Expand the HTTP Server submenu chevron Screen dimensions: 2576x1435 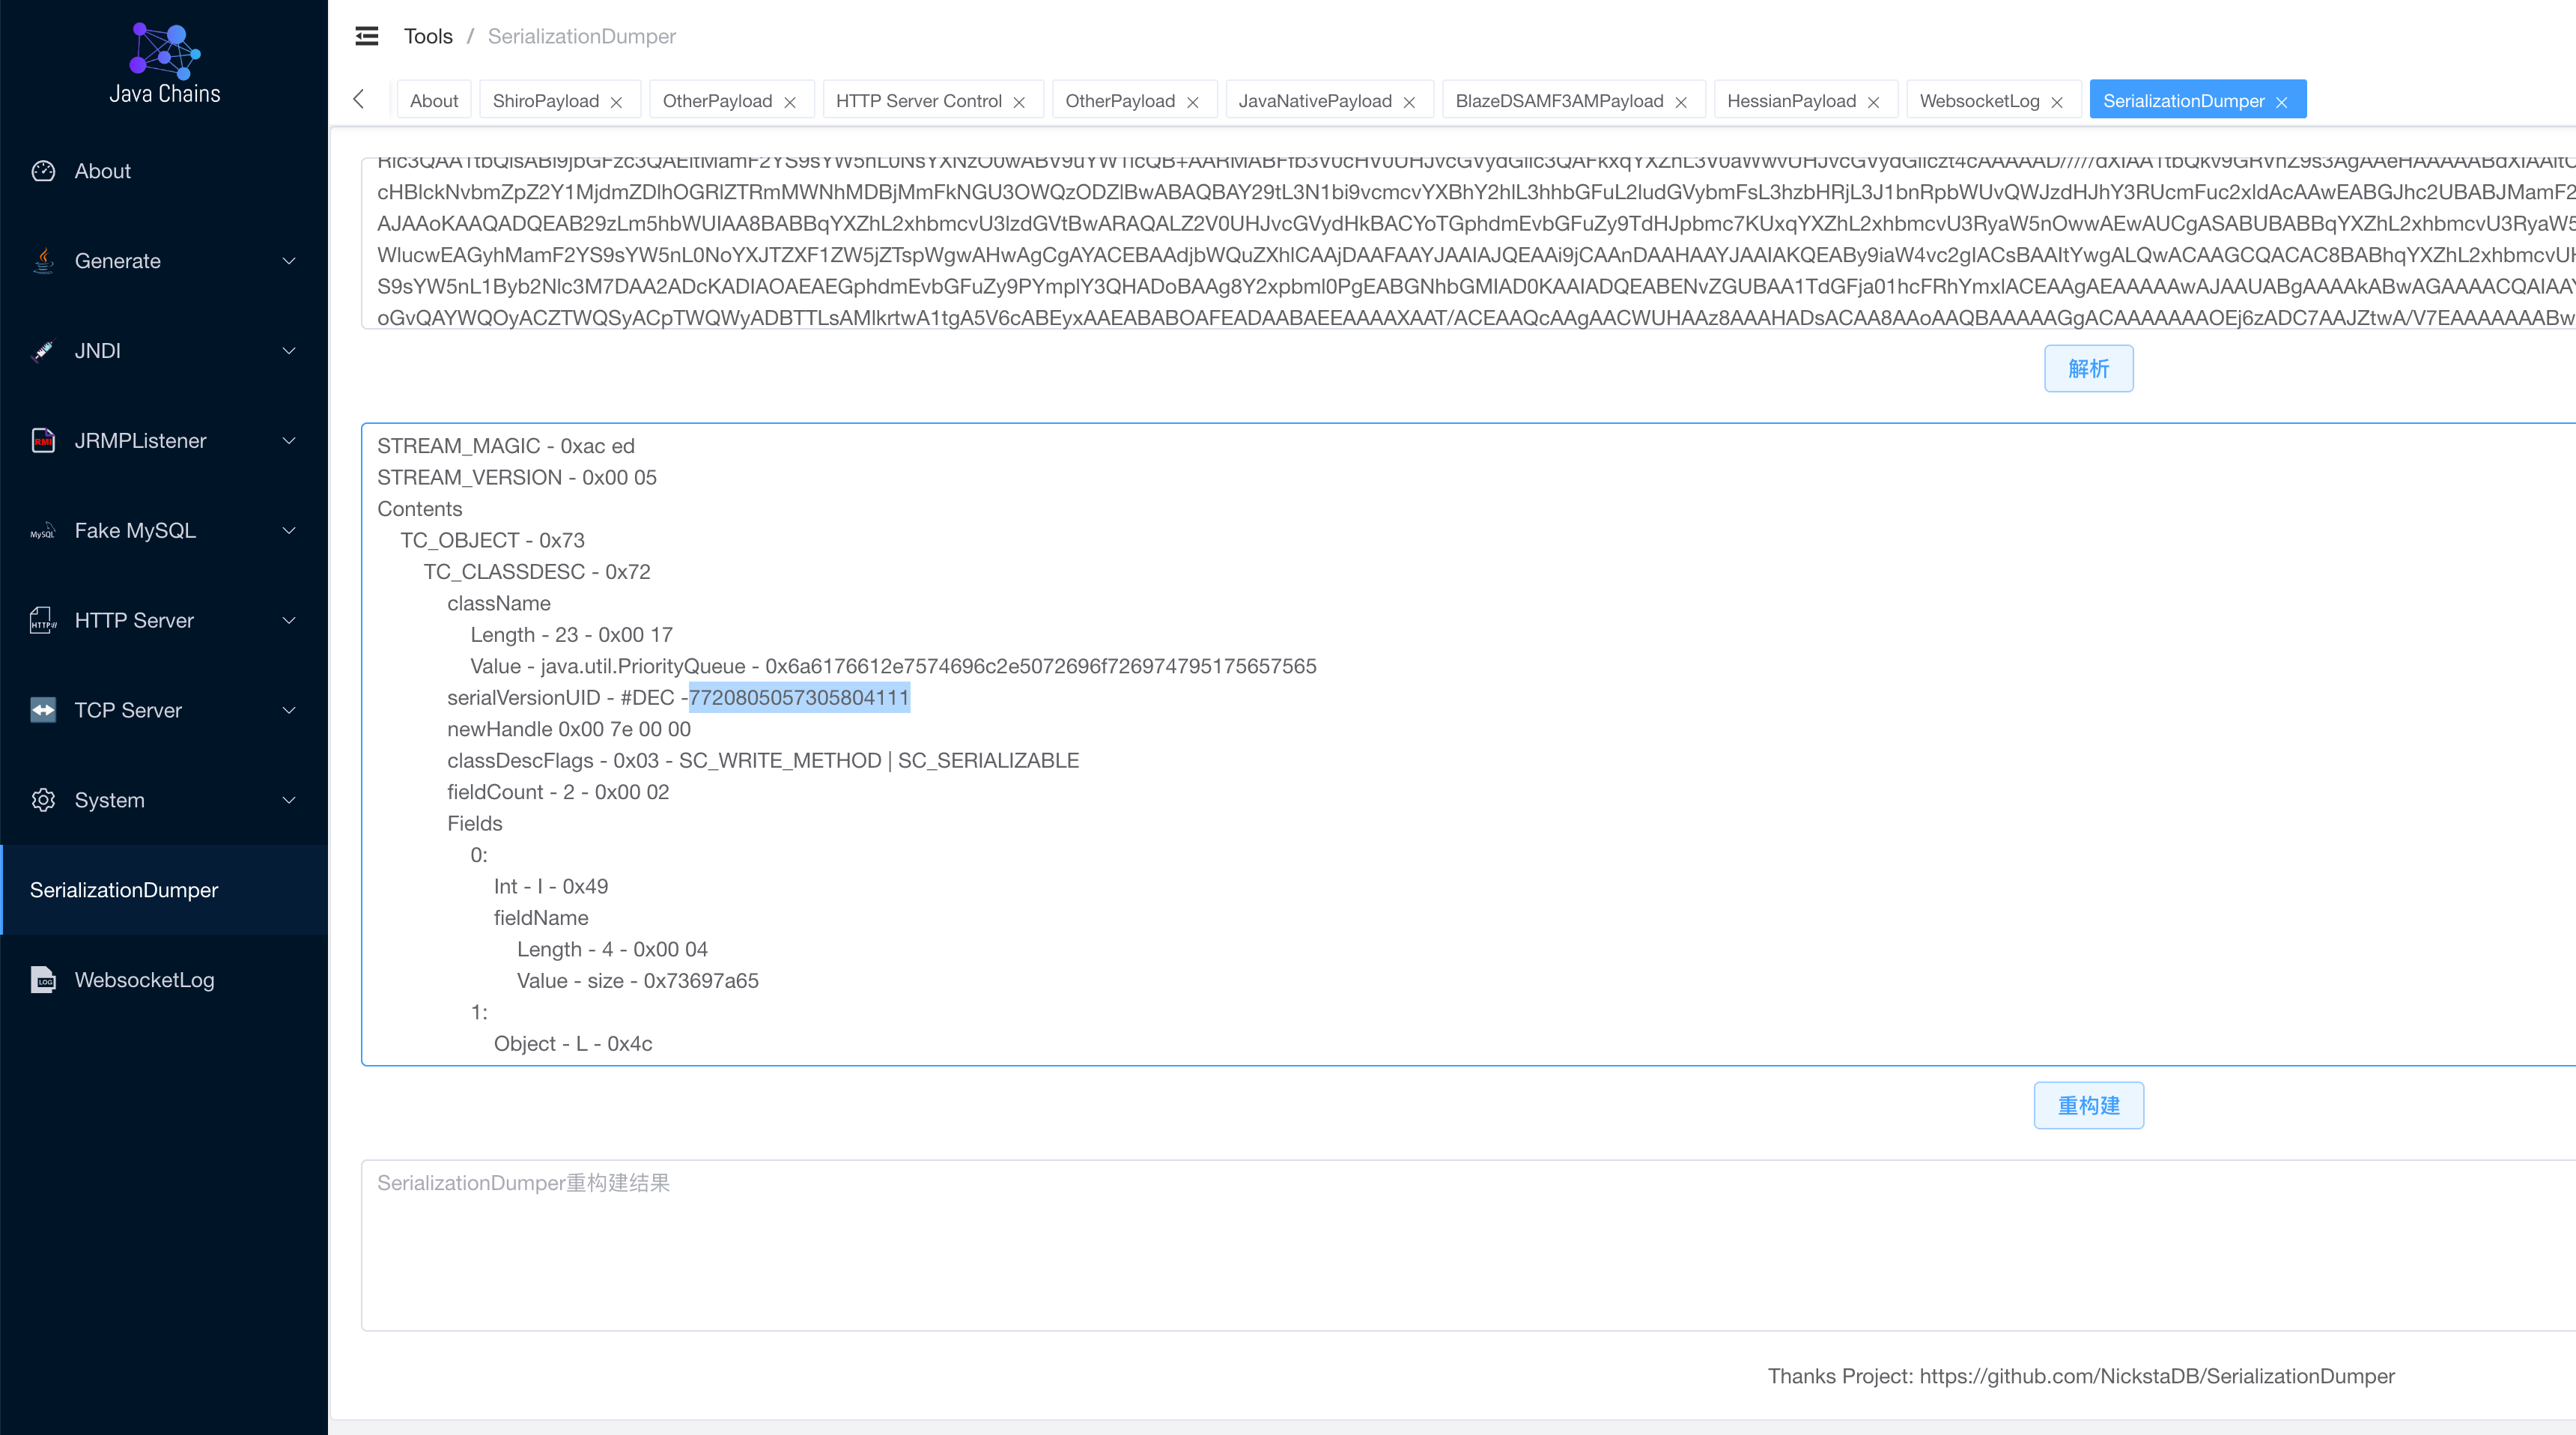tap(289, 620)
